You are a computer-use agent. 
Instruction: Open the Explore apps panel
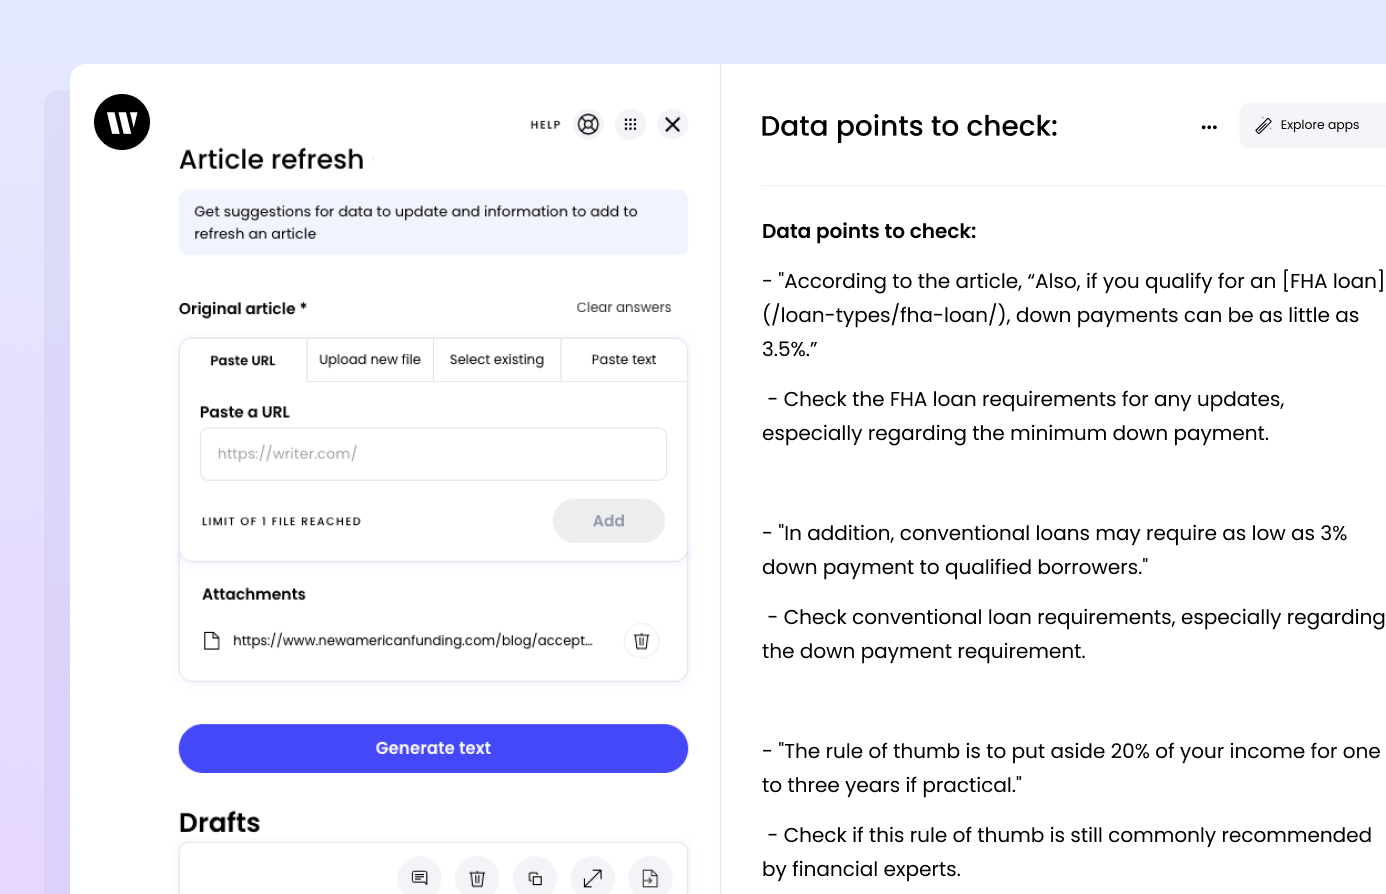click(x=1311, y=125)
